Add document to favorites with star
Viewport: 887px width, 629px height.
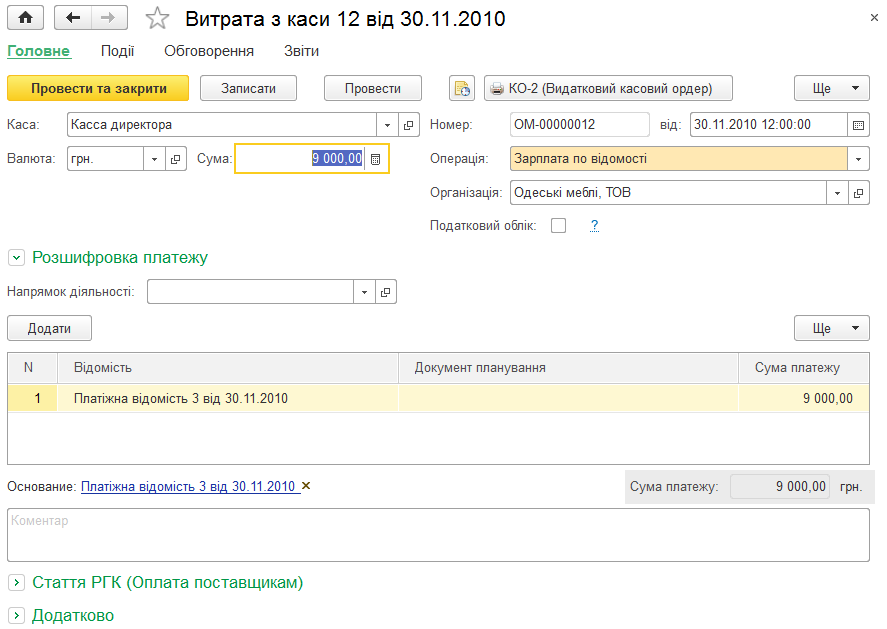pyautogui.click(x=157, y=19)
